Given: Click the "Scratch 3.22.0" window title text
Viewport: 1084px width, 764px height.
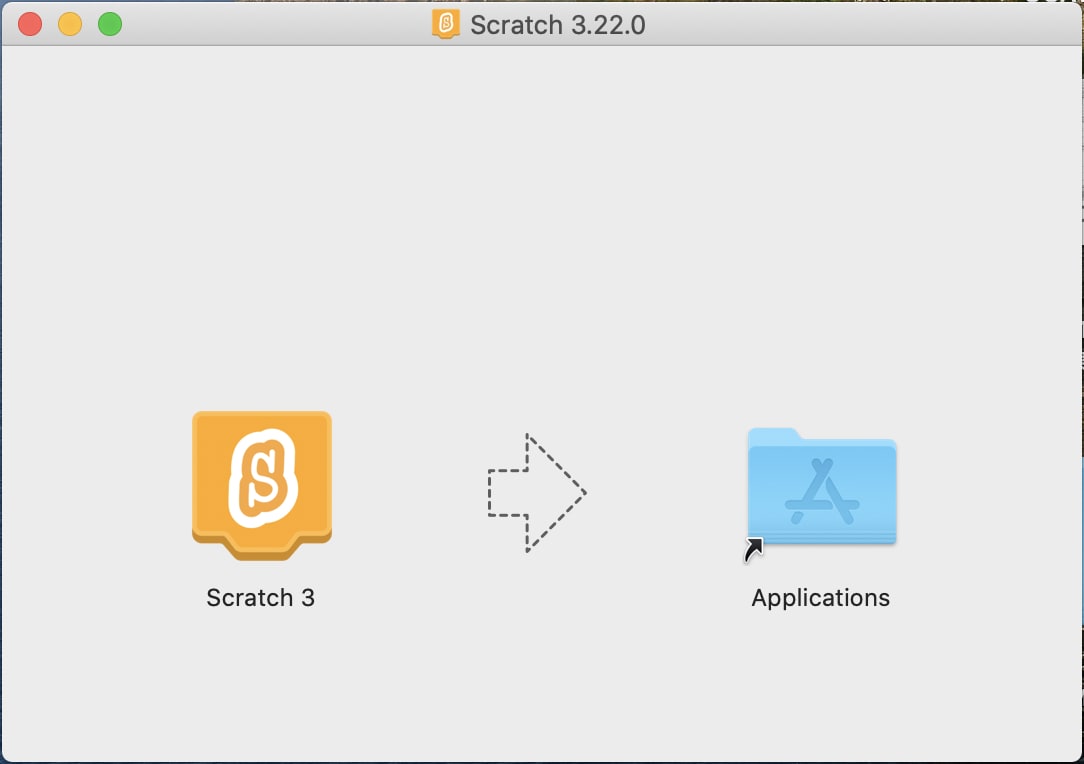Looking at the screenshot, I should tap(557, 25).
